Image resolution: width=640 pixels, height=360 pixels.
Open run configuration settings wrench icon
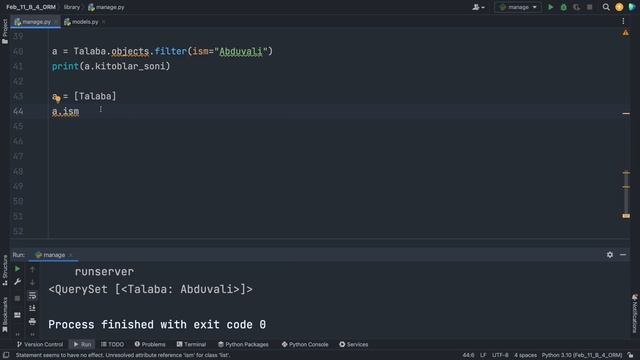click(x=18, y=282)
